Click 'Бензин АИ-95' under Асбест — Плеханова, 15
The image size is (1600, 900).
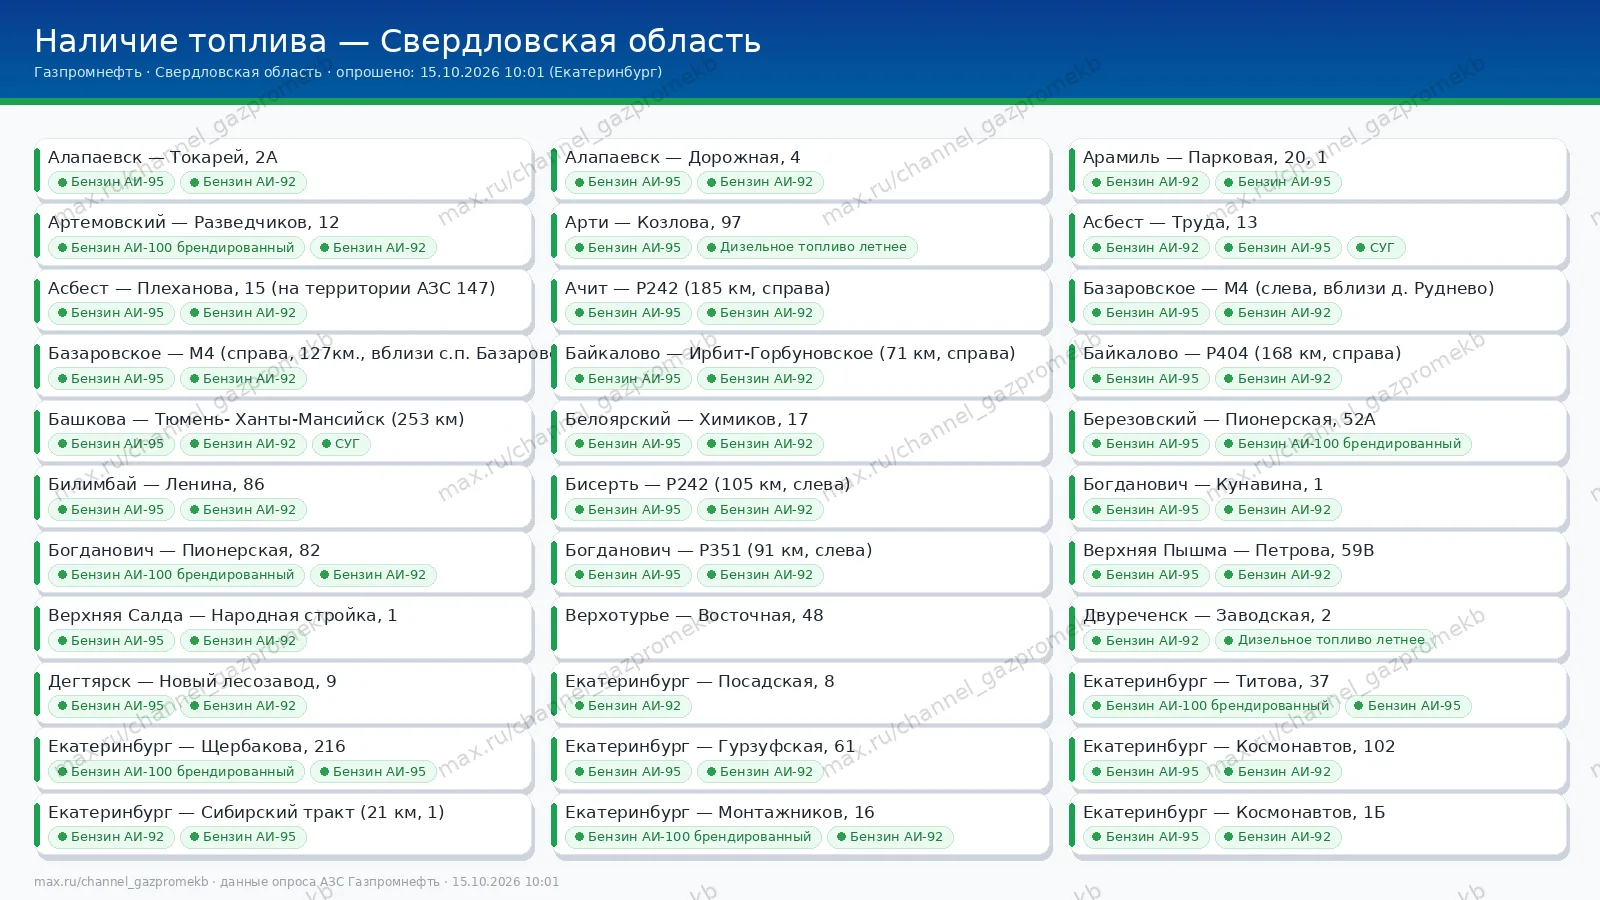(x=111, y=313)
